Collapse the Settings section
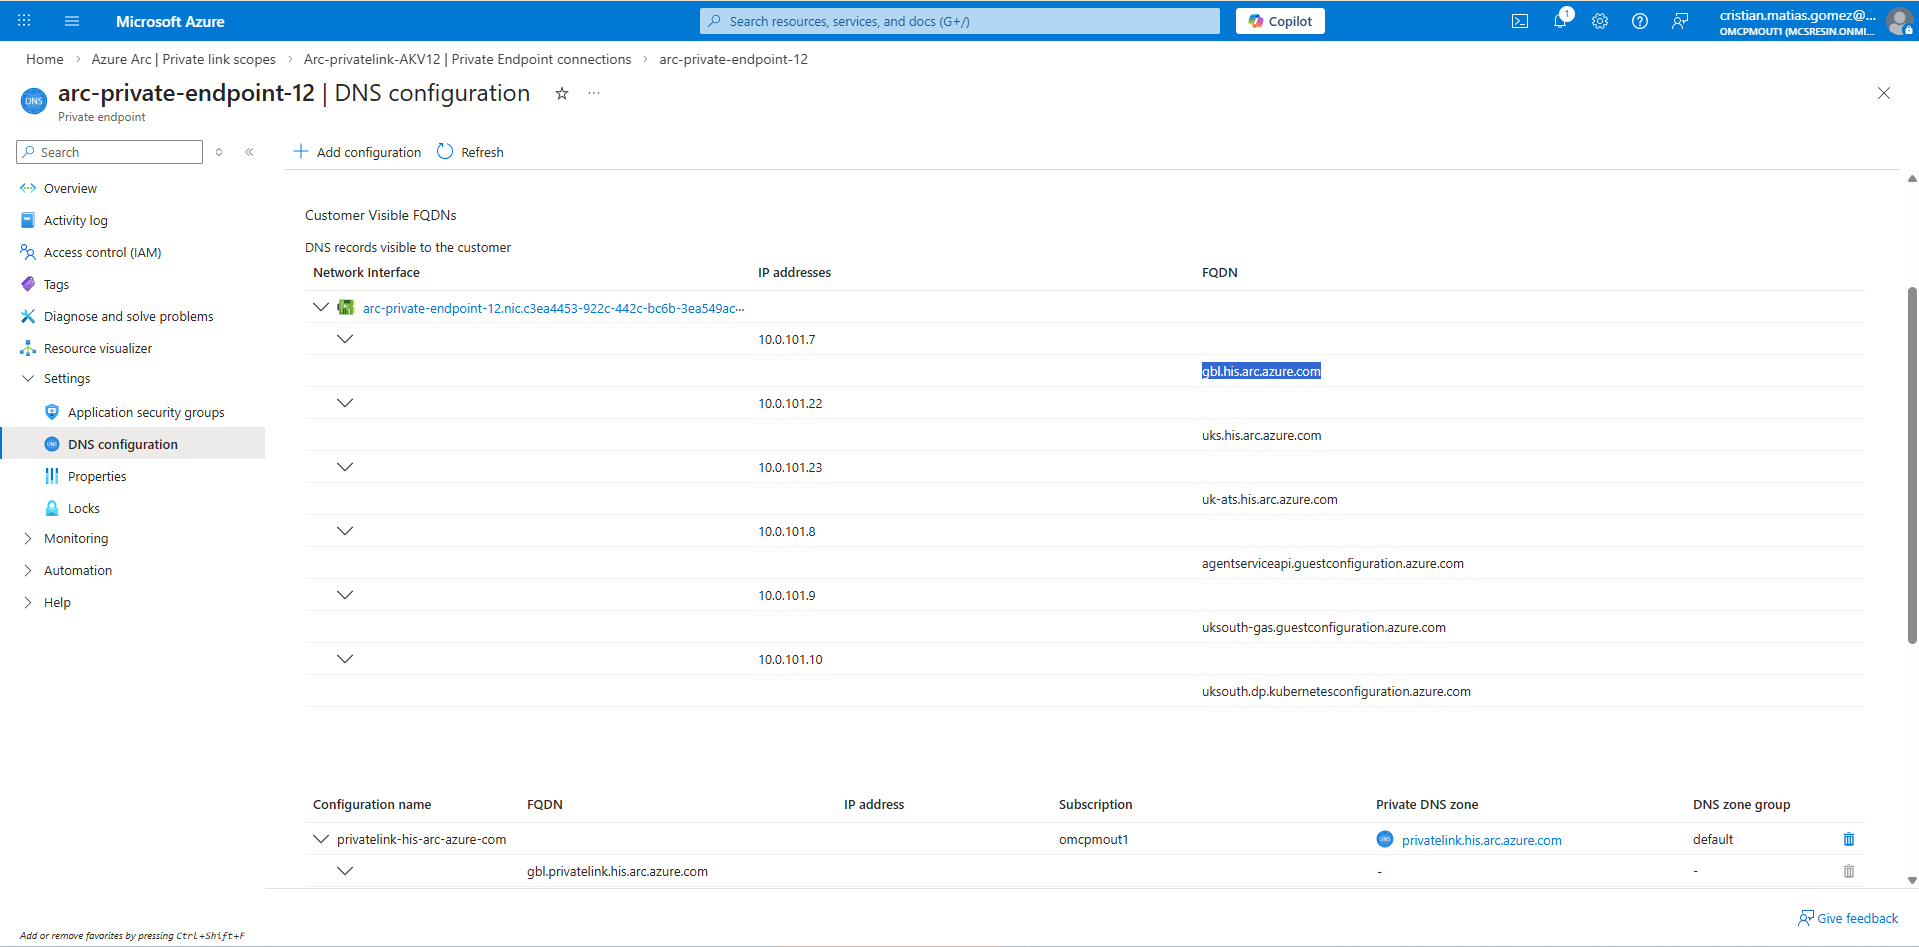This screenshot has height=947, width=1919. (x=28, y=378)
